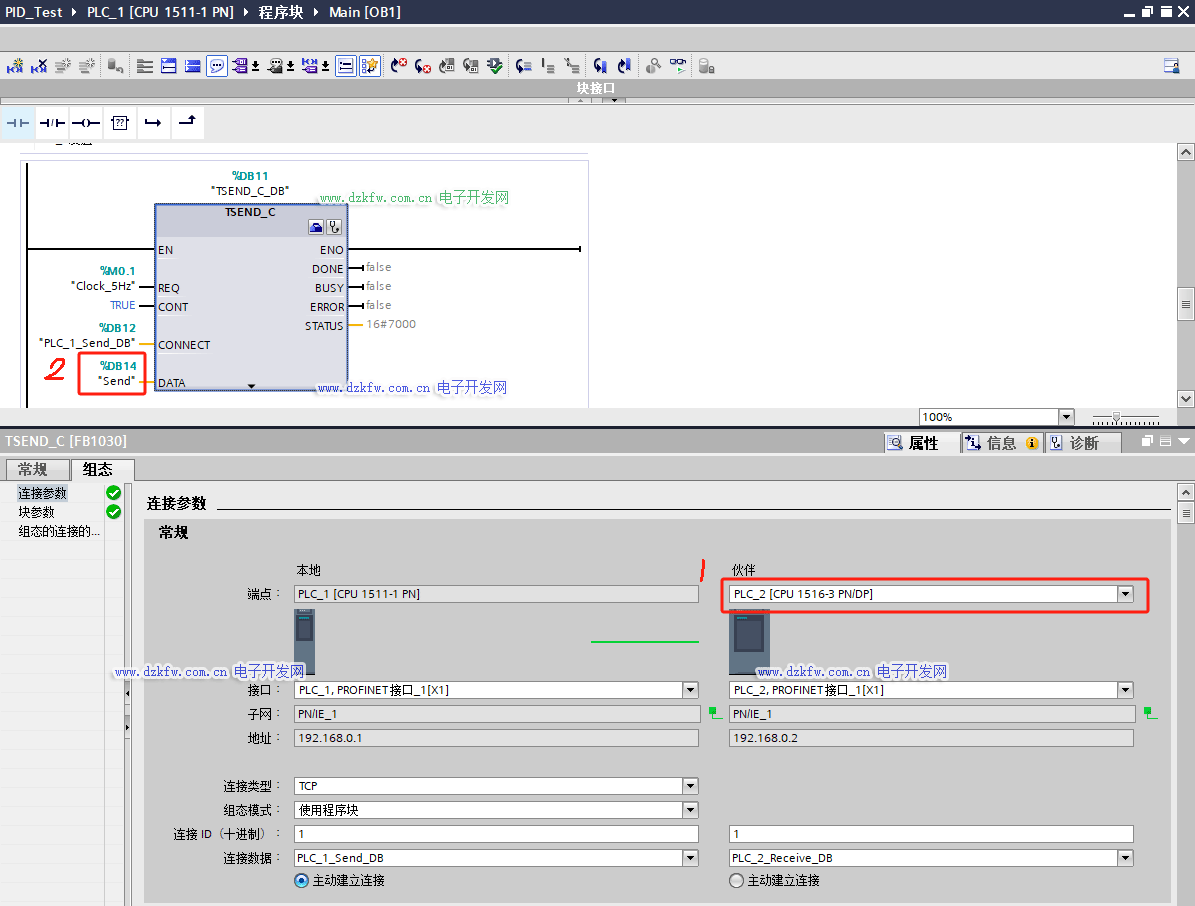
Task: Open the right-side editor layout icon
Action: tap(1172, 66)
